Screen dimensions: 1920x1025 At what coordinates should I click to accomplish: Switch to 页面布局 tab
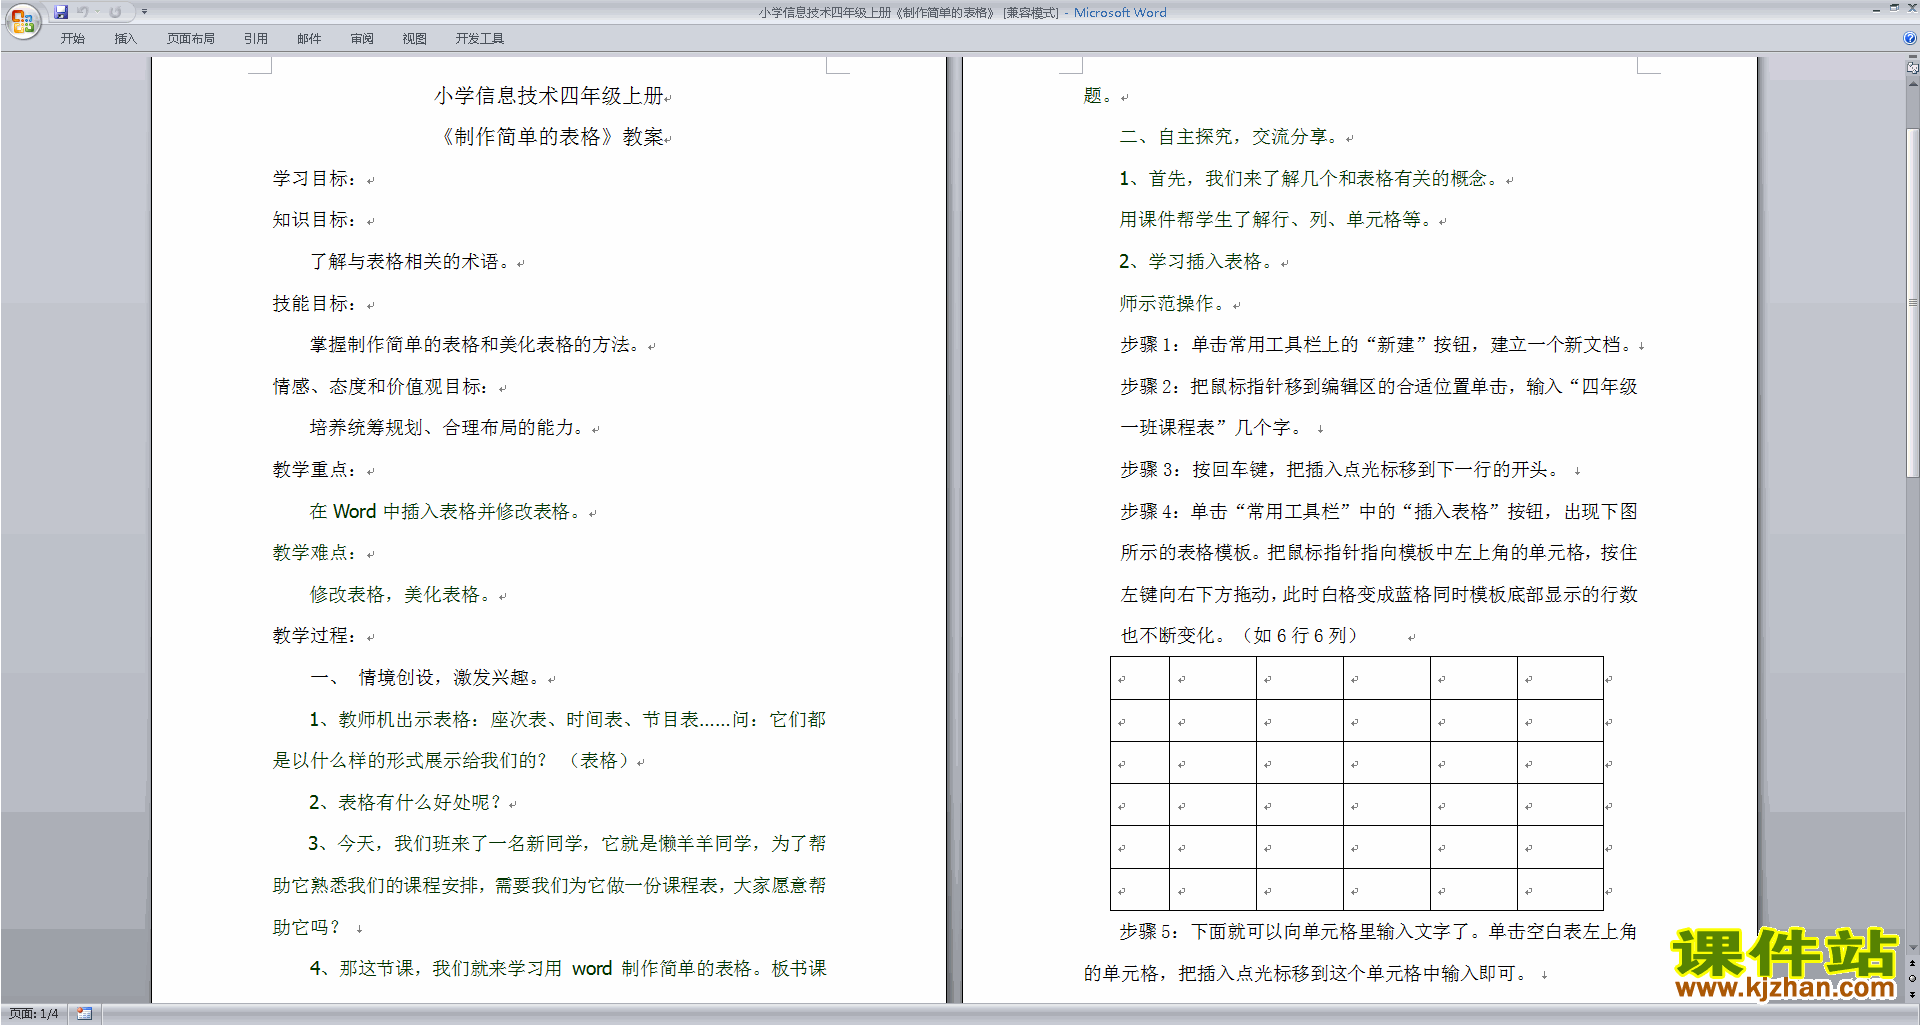coord(190,38)
